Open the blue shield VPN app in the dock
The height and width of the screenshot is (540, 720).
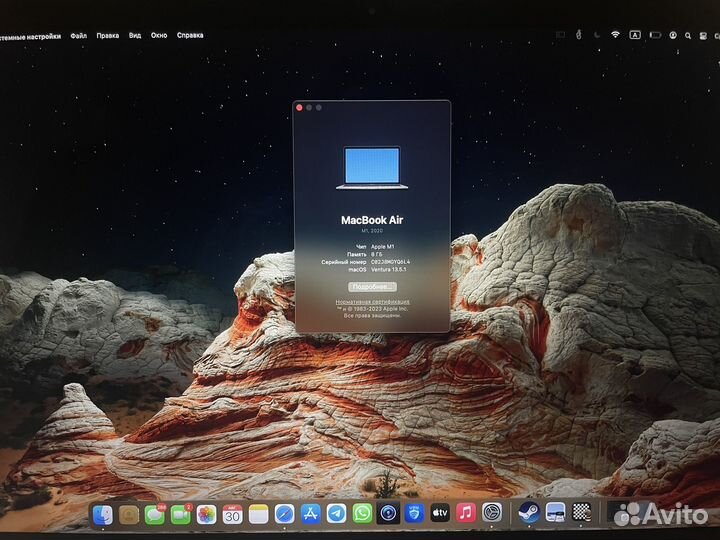414,513
